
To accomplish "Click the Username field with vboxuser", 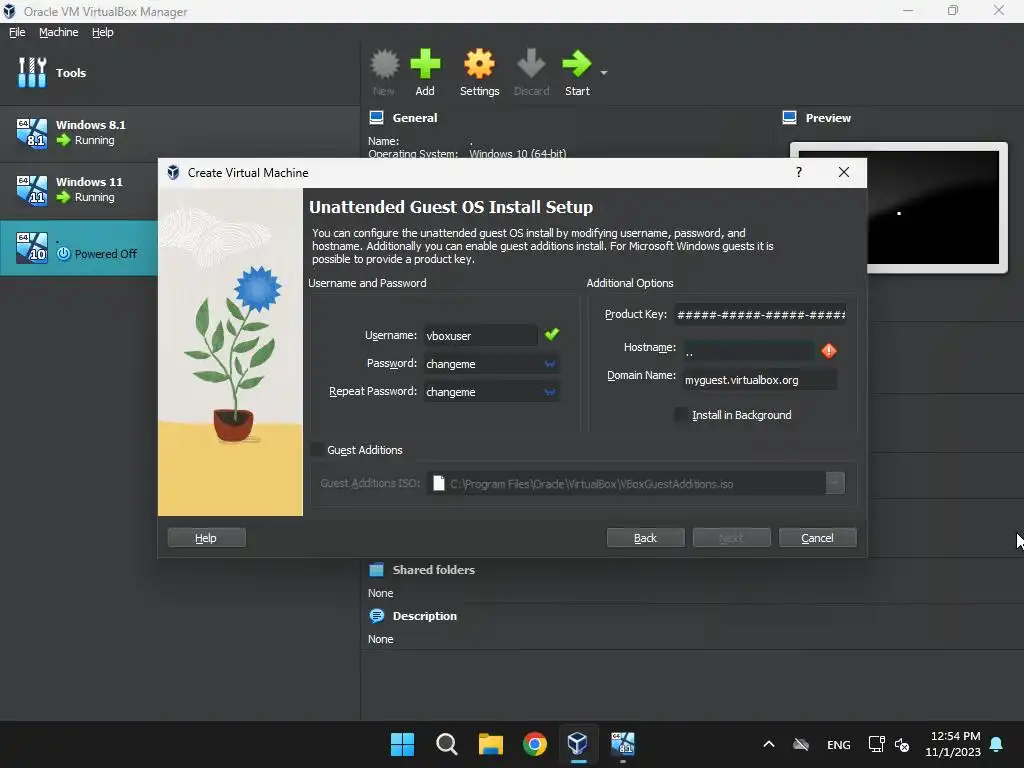I will pos(480,336).
